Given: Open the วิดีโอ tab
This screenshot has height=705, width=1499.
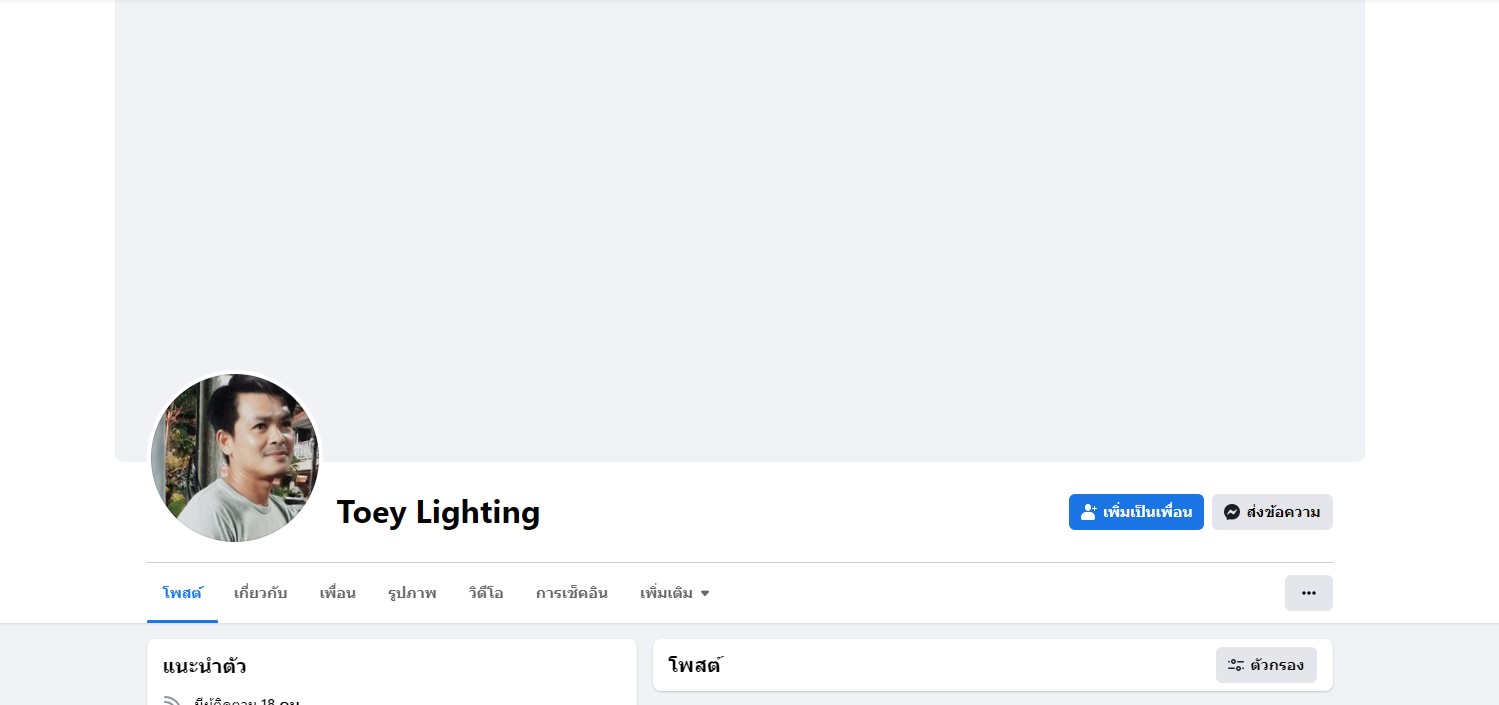Looking at the screenshot, I should 485,593.
